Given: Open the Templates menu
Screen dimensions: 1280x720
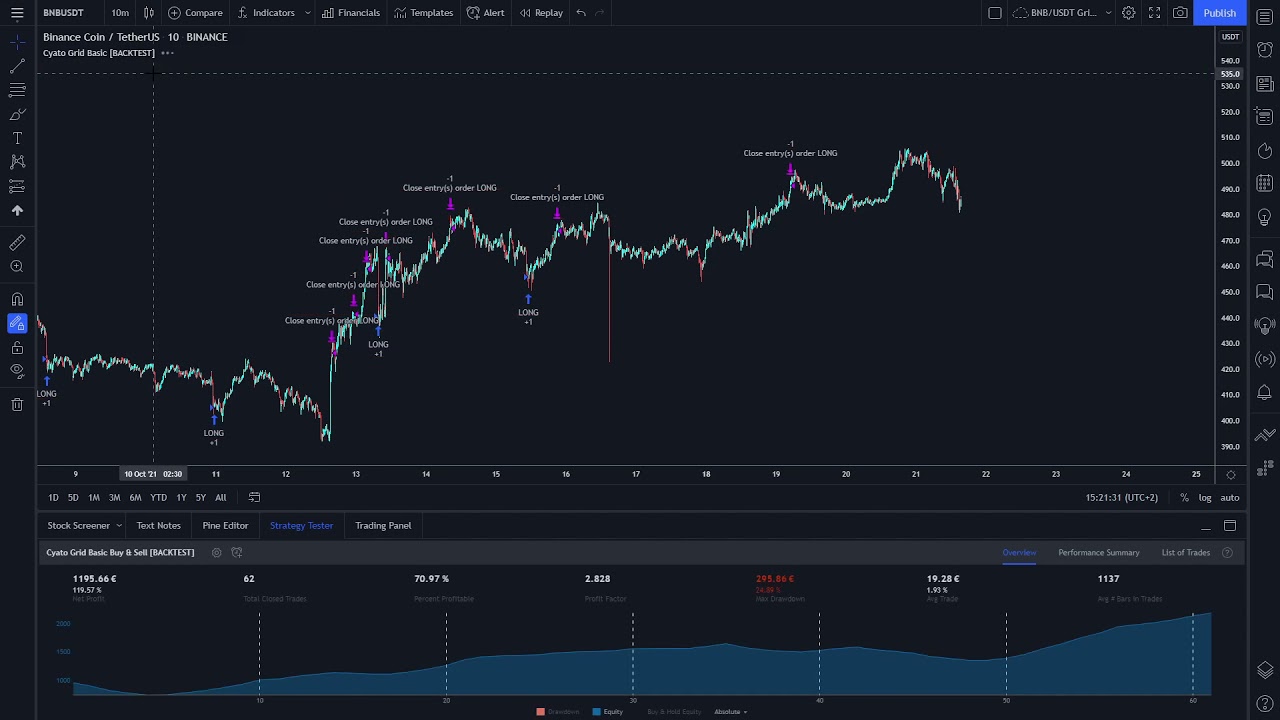Looking at the screenshot, I should 423,13.
